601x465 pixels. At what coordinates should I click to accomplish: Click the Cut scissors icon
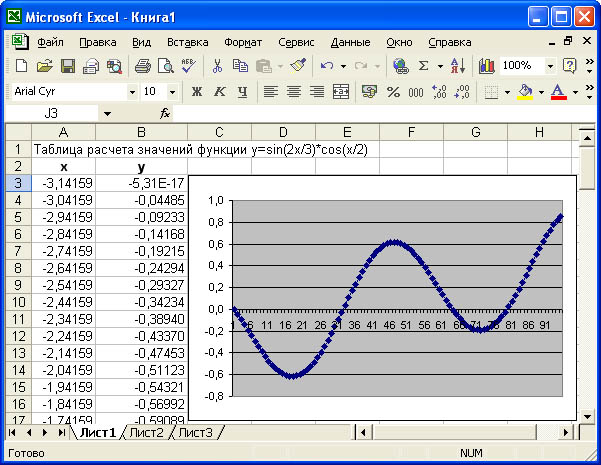coord(217,66)
